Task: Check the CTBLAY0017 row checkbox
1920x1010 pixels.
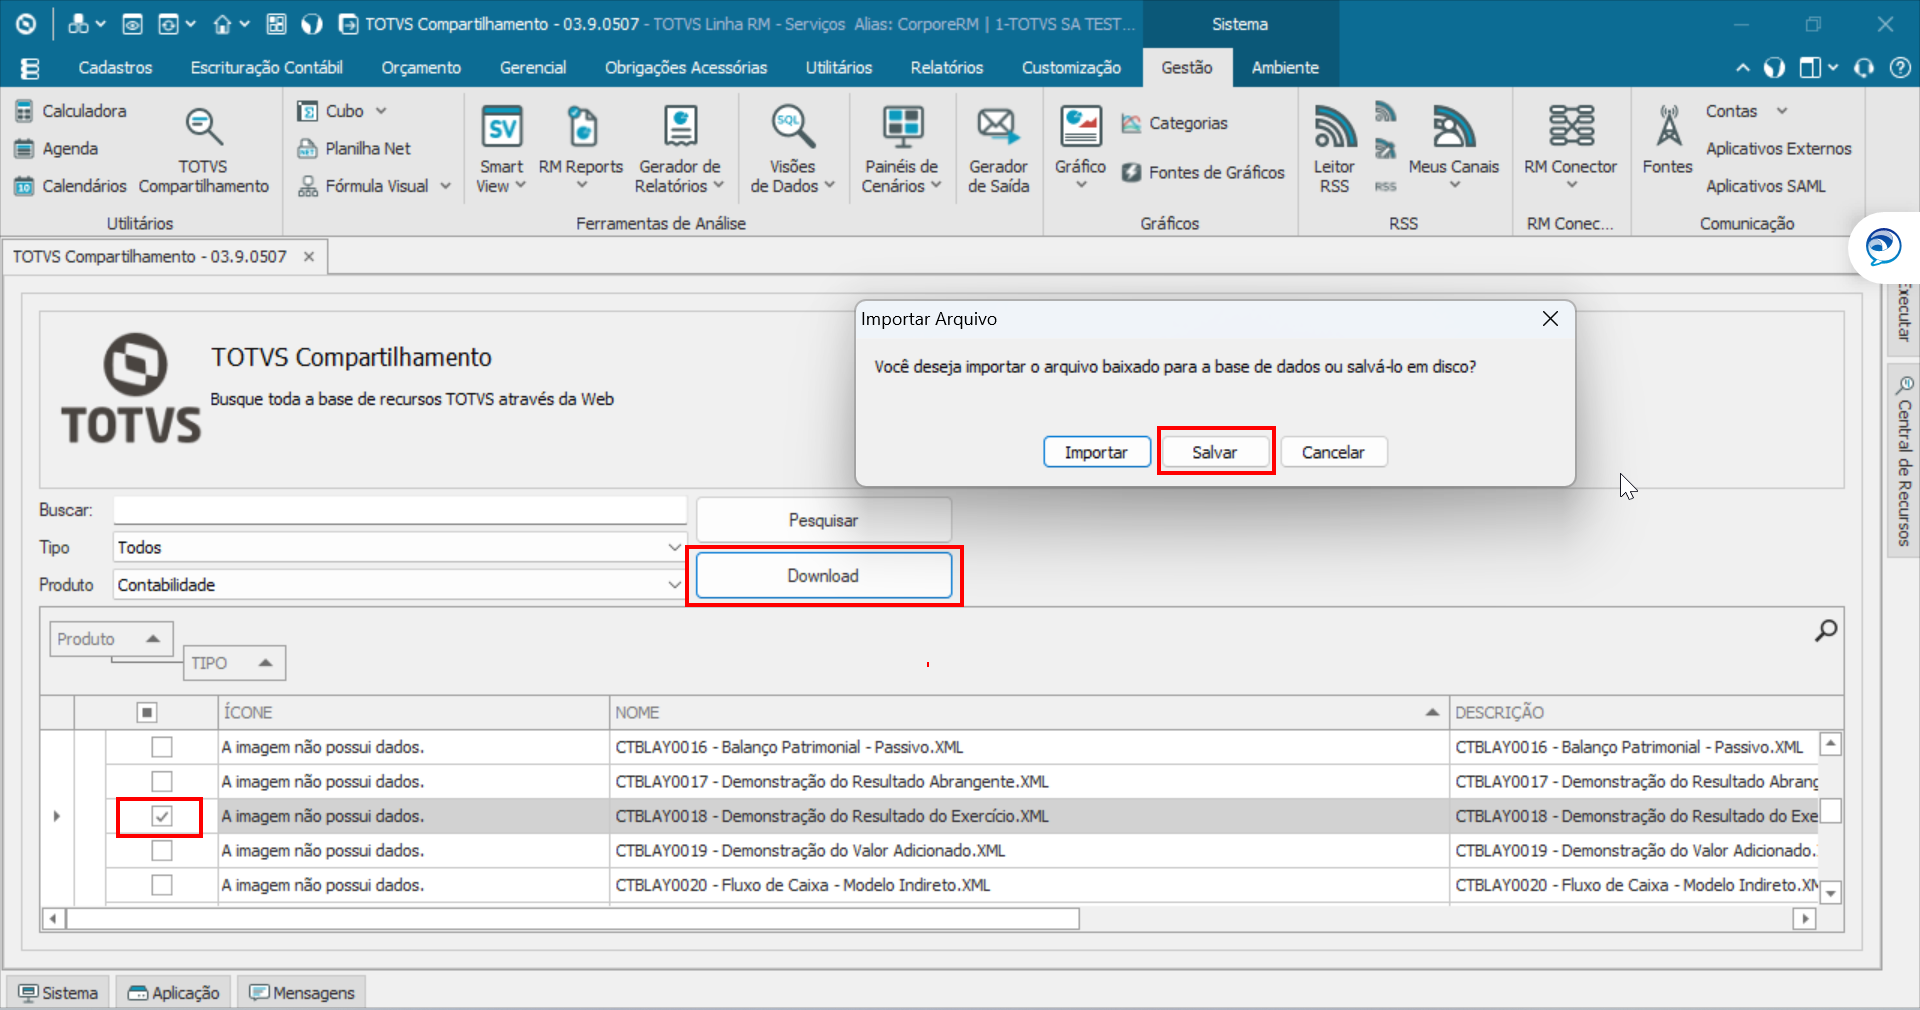Action: click(x=161, y=781)
